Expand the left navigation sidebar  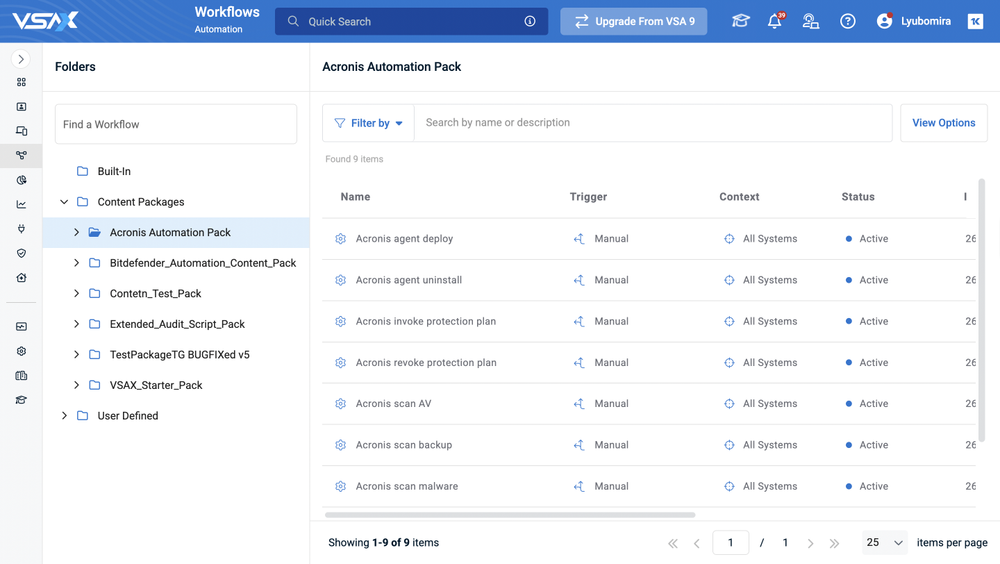[x=21, y=59]
